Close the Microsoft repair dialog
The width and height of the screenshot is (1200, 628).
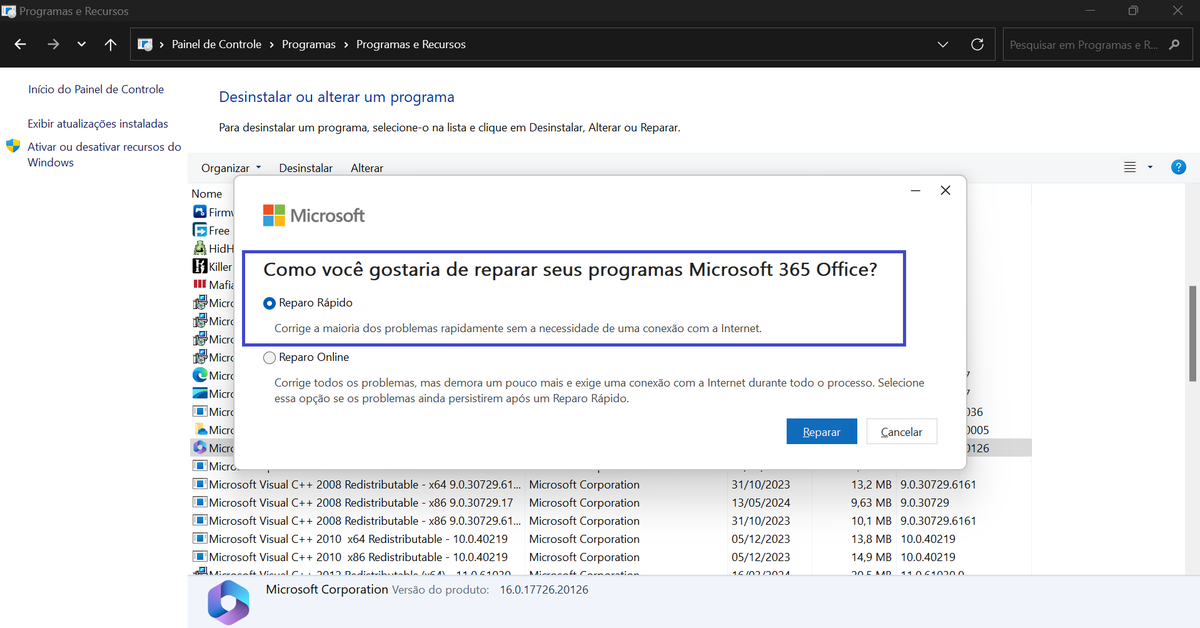click(945, 190)
